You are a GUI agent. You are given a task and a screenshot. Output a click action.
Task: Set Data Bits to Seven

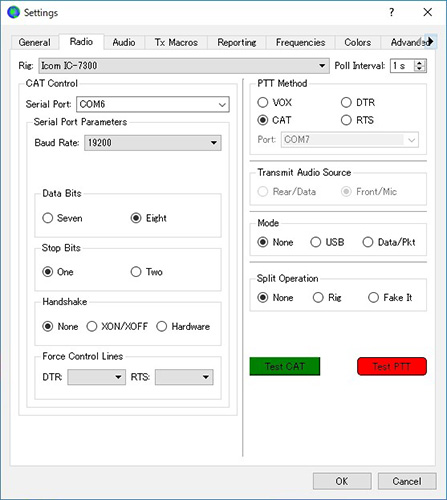48,218
